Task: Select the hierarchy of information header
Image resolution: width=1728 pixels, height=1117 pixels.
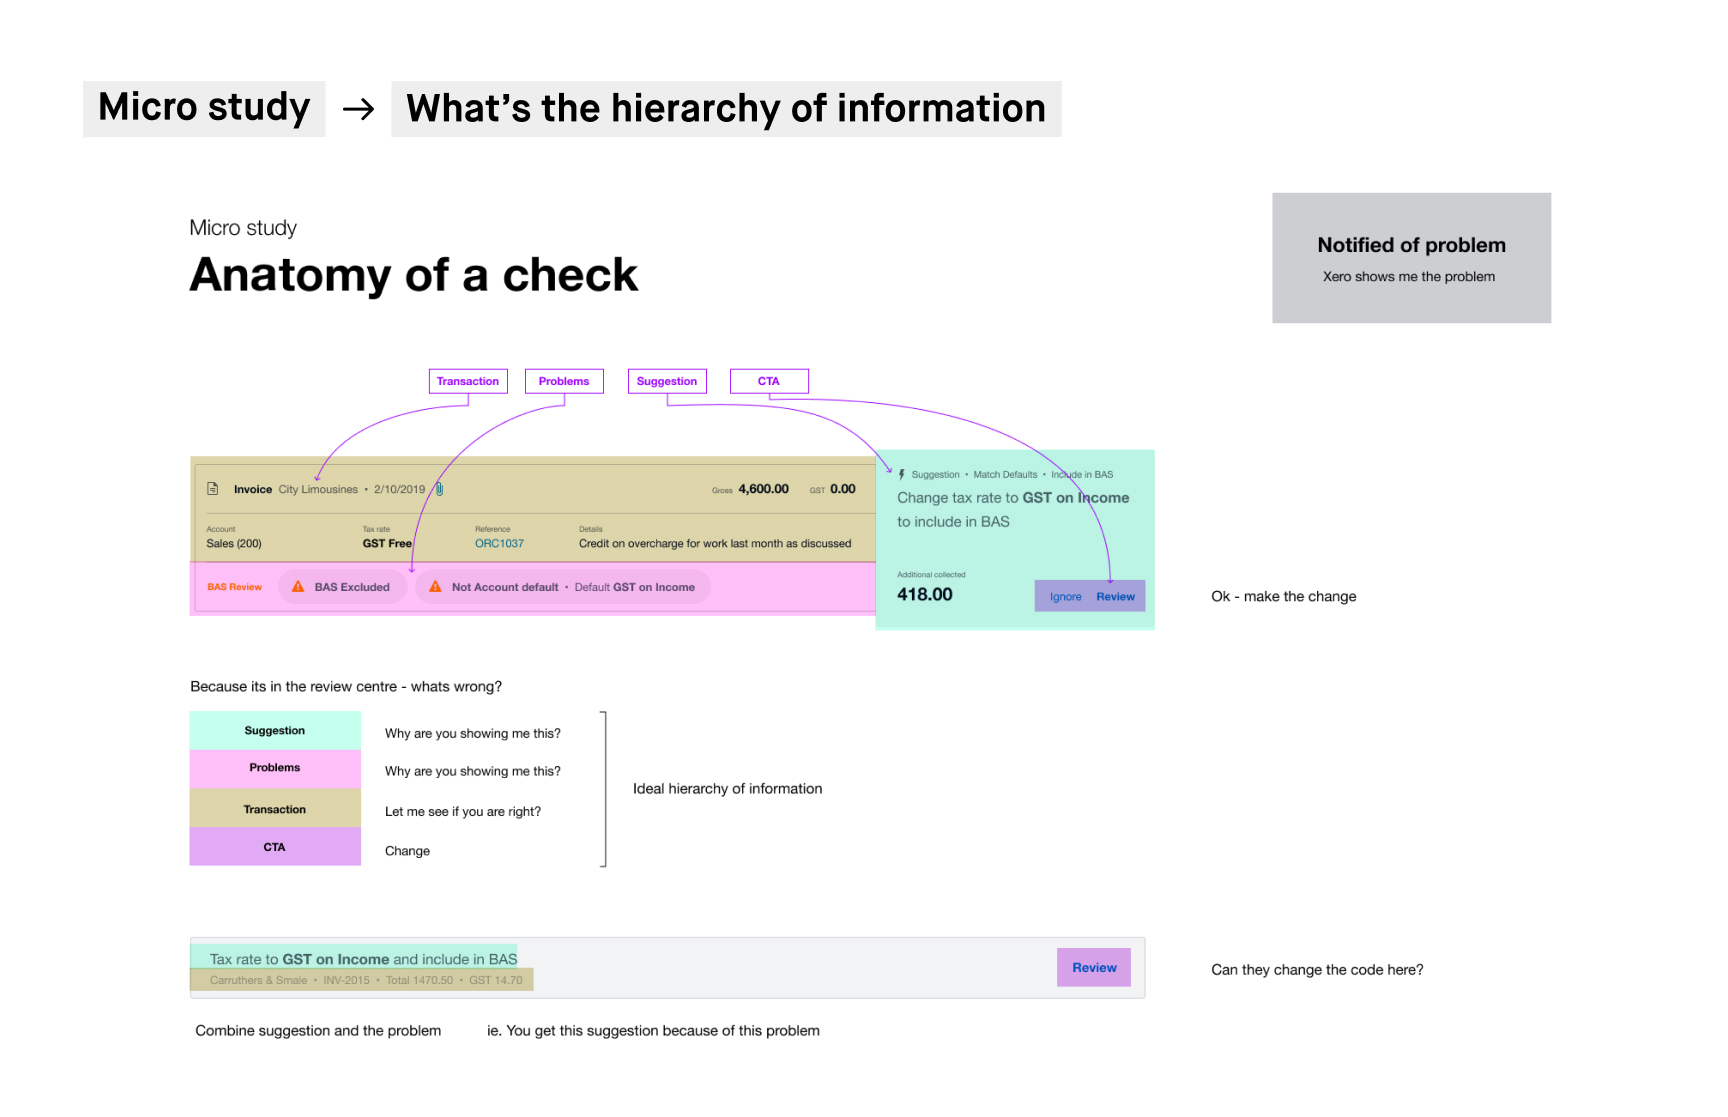Action: (x=725, y=108)
